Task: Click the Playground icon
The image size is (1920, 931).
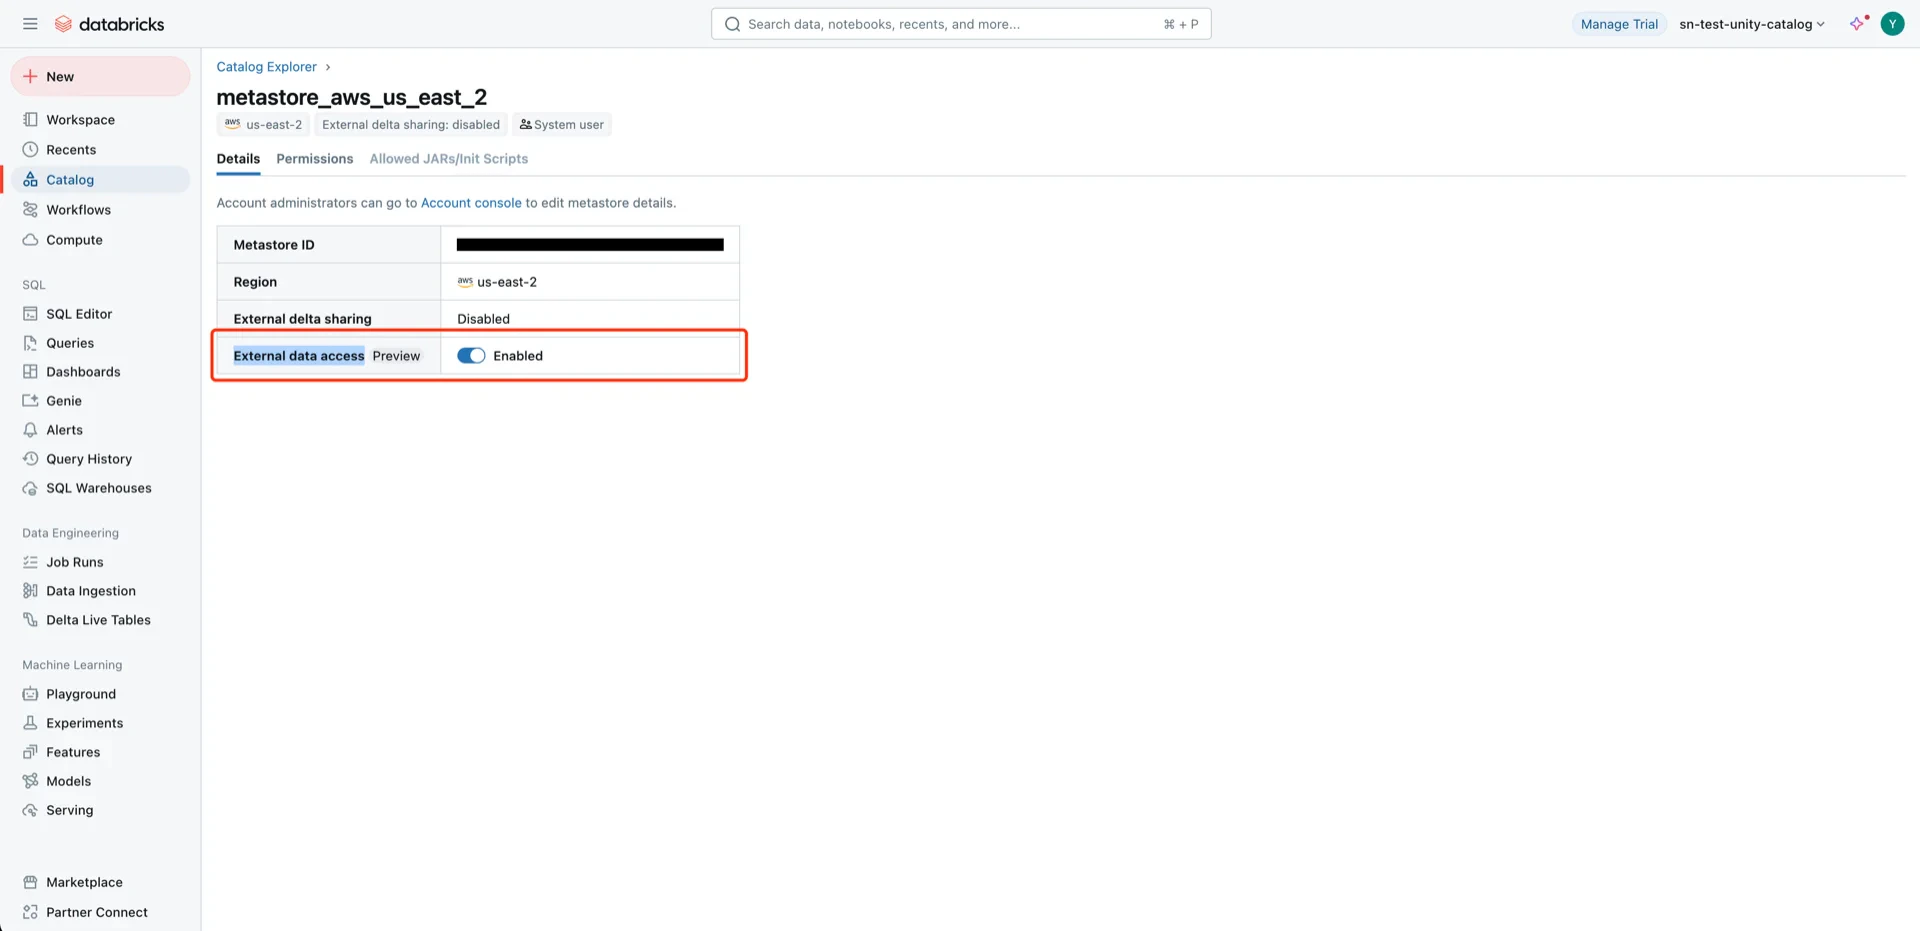Action: click(x=30, y=693)
